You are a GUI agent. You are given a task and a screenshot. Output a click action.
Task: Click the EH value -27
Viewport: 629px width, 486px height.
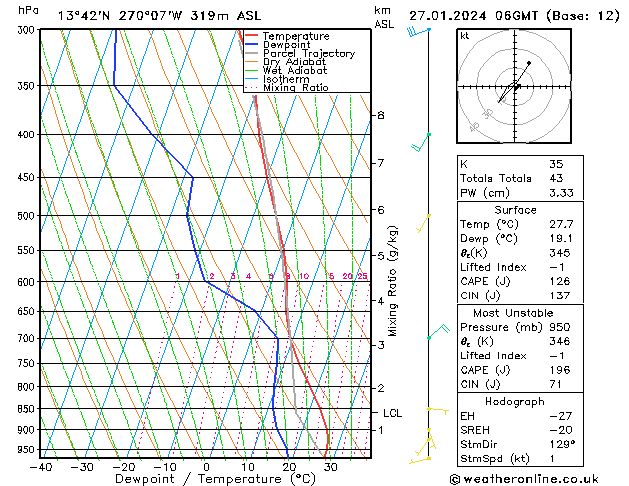pyautogui.click(x=561, y=416)
